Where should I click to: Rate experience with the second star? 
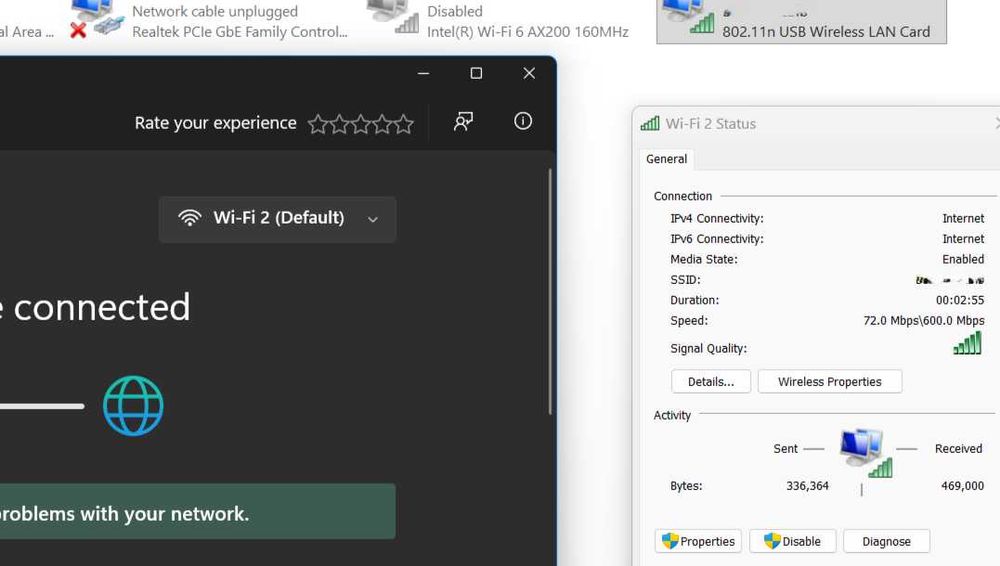click(x=339, y=124)
